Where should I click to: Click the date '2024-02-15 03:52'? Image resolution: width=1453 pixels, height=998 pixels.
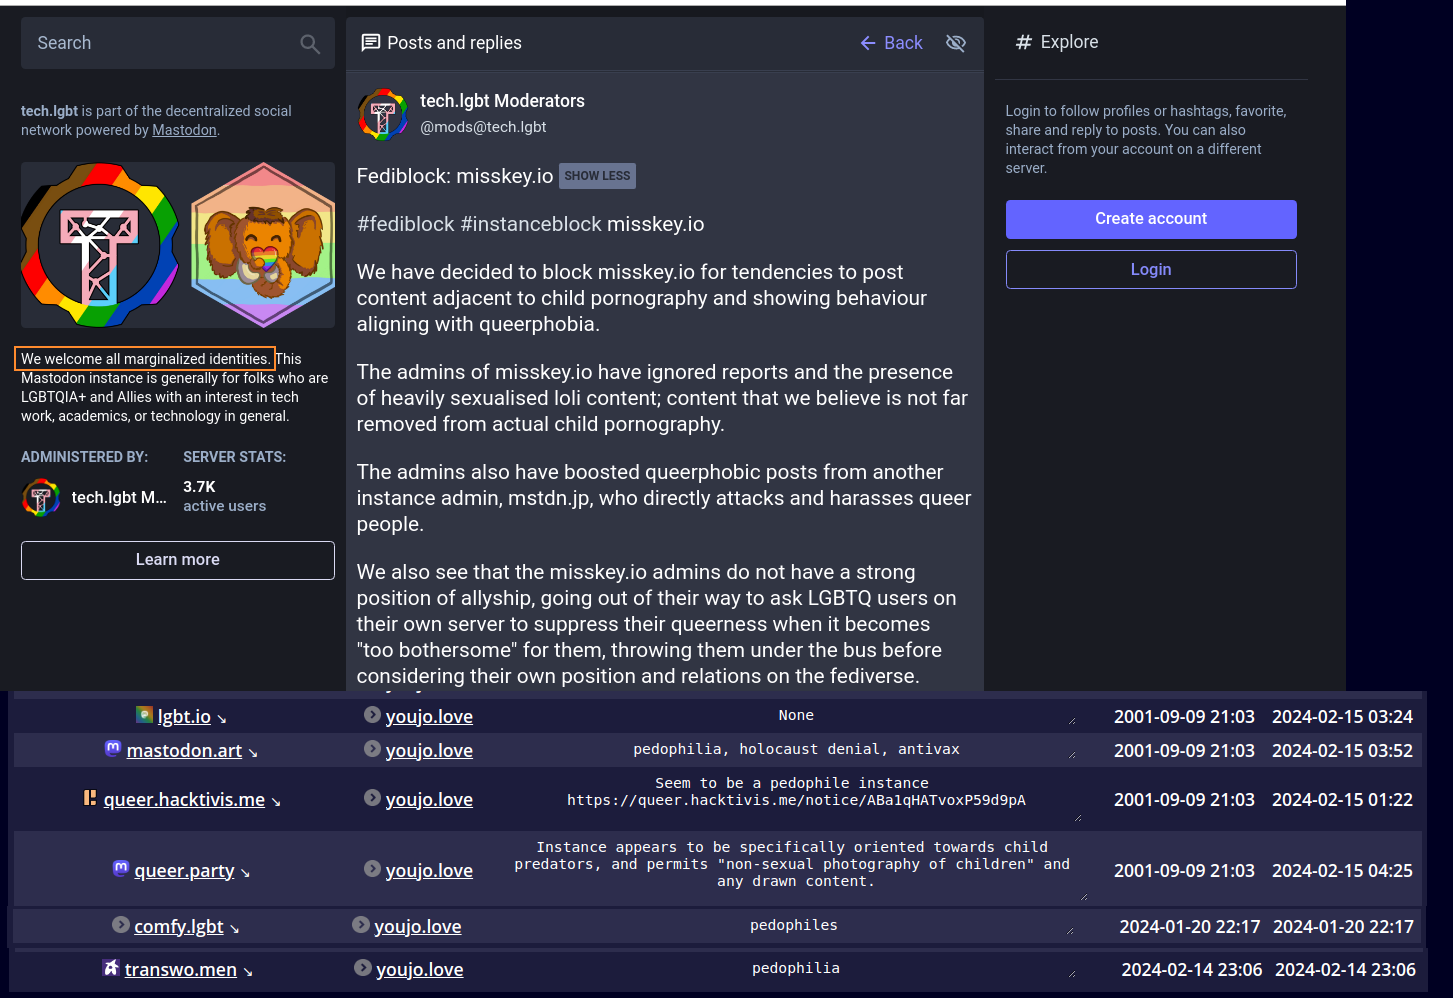point(1342,751)
